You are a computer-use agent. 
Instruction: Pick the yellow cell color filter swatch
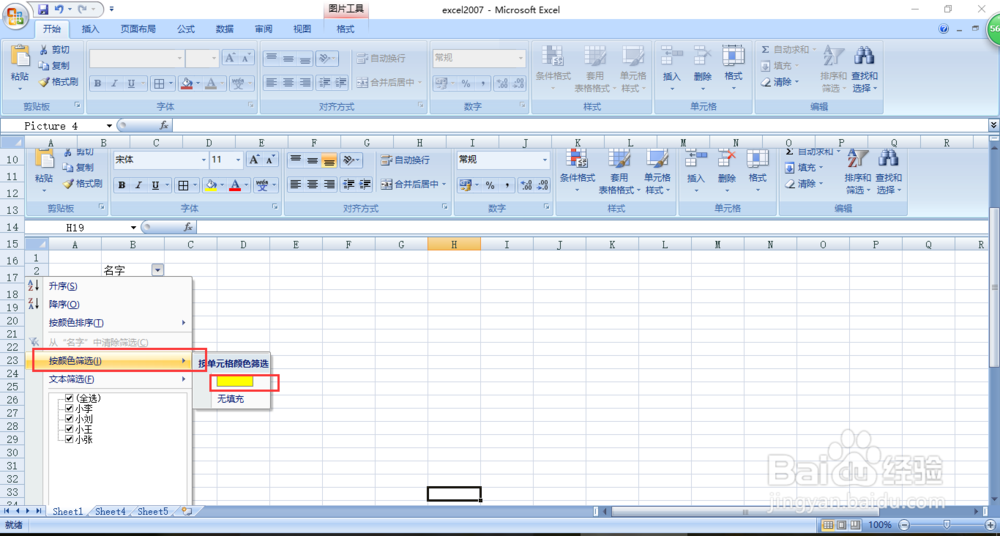(x=235, y=382)
